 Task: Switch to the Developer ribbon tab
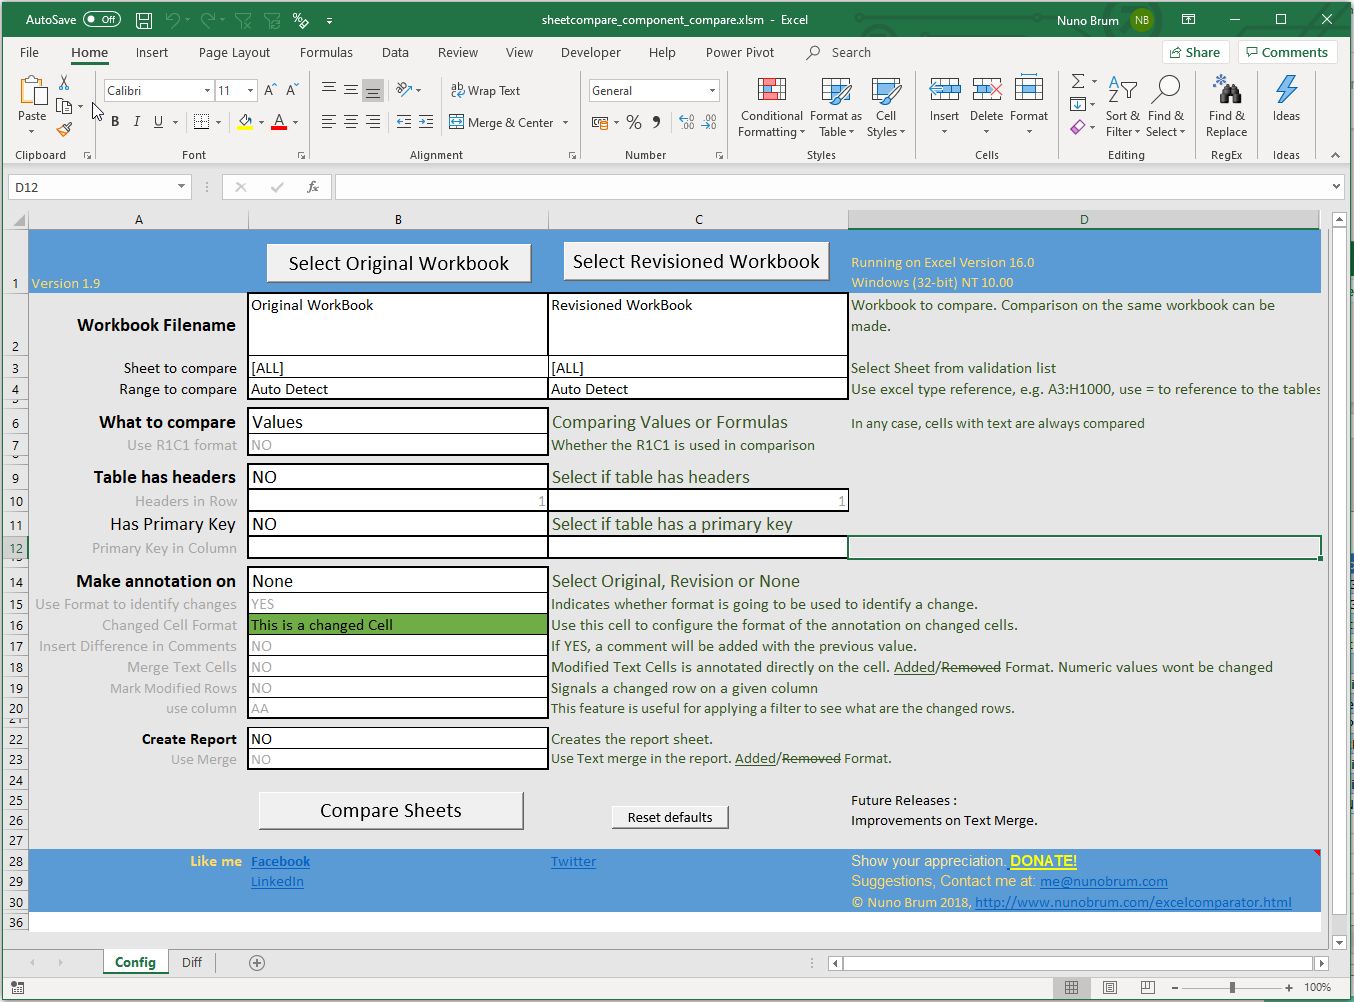coord(590,52)
